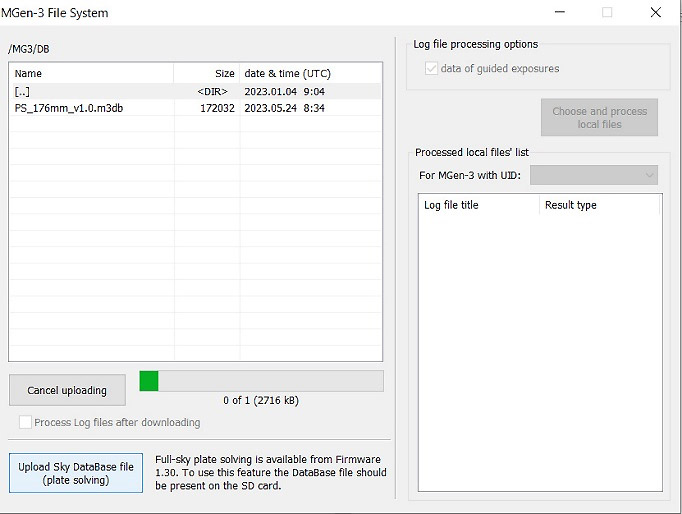Click the date & time (UTC) header
This screenshot has height=514, width=682.
(x=311, y=73)
